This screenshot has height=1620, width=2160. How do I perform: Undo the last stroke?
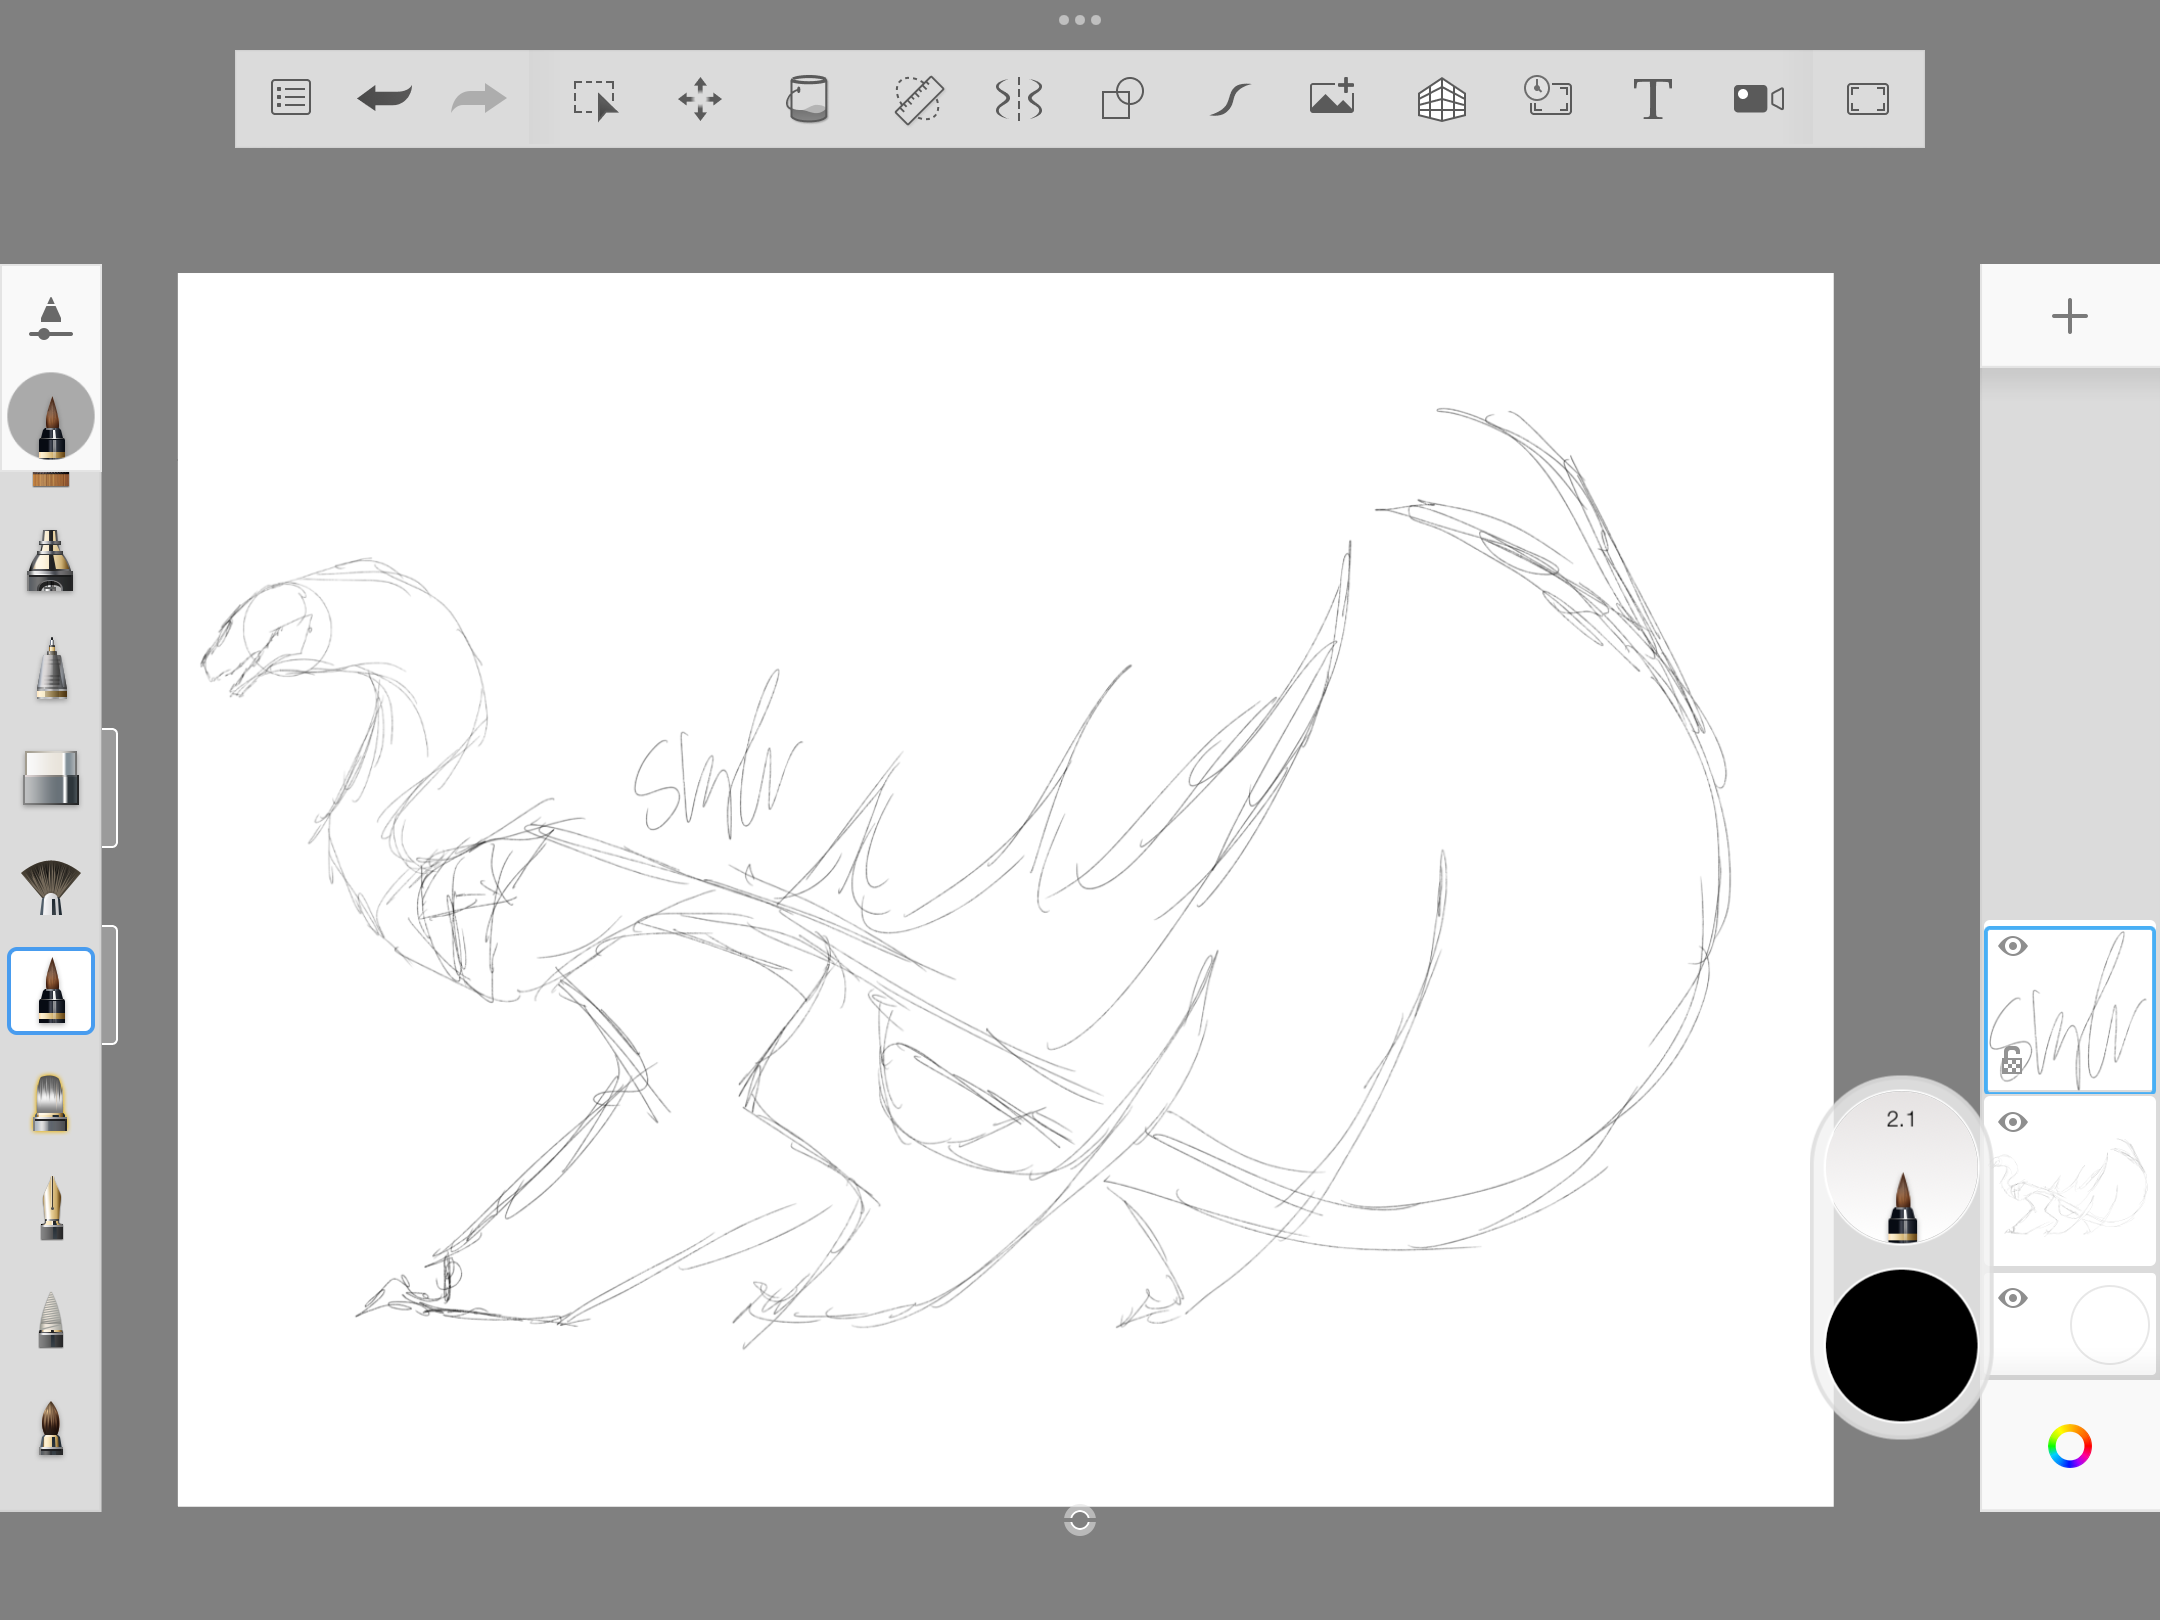[384, 98]
